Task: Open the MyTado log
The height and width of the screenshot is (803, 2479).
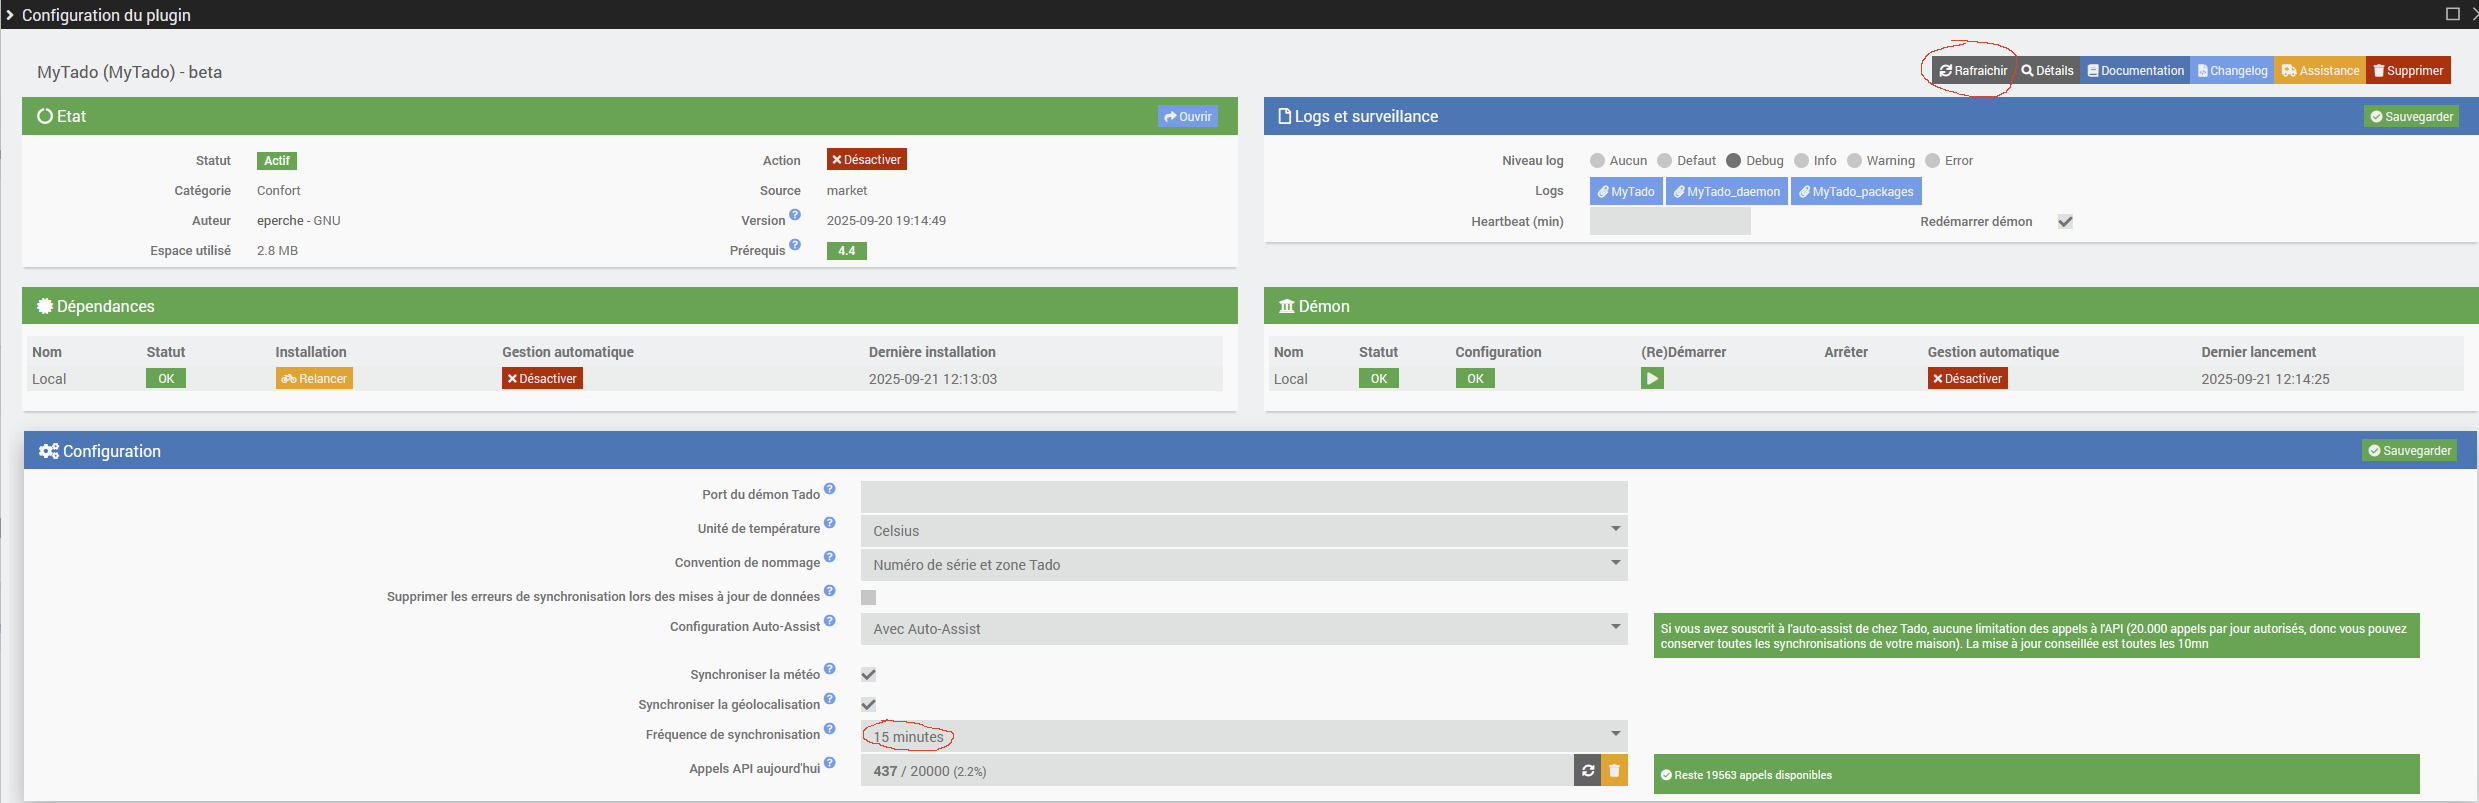Action: pyautogui.click(x=1626, y=192)
